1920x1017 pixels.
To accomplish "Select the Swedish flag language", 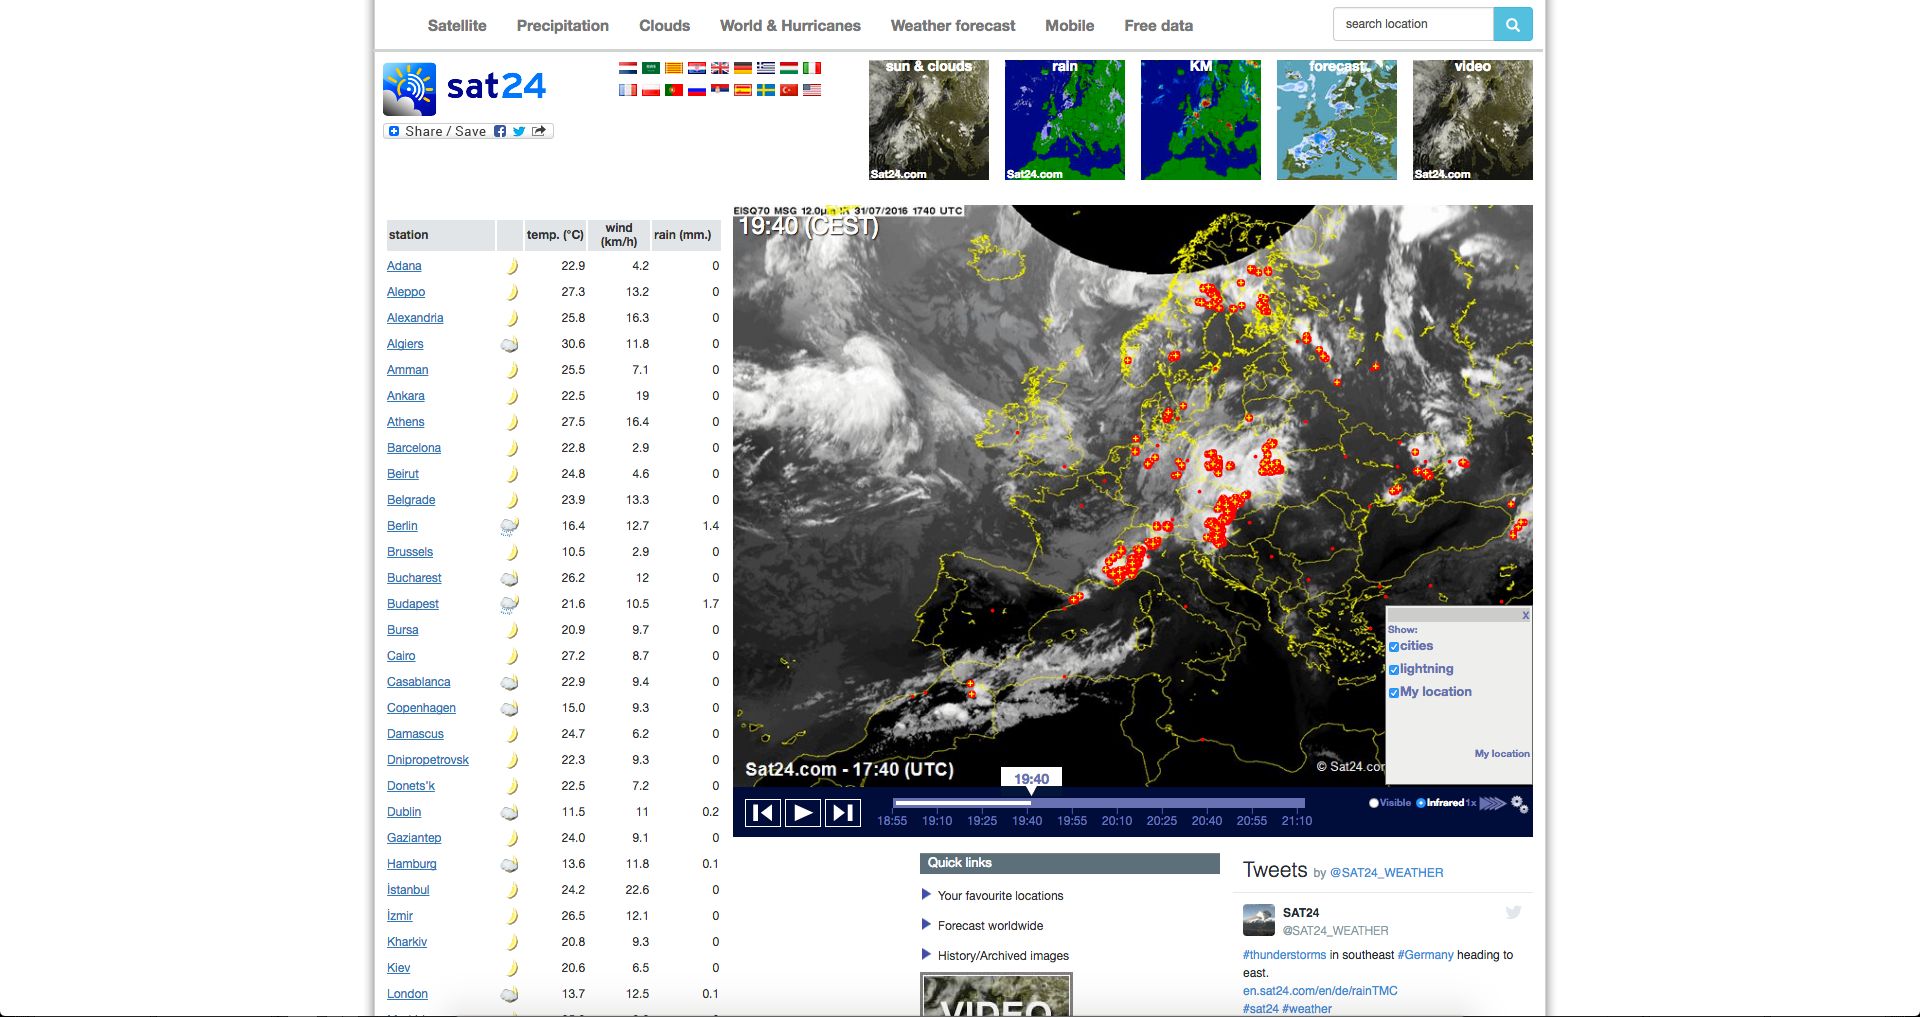I will pyautogui.click(x=766, y=90).
